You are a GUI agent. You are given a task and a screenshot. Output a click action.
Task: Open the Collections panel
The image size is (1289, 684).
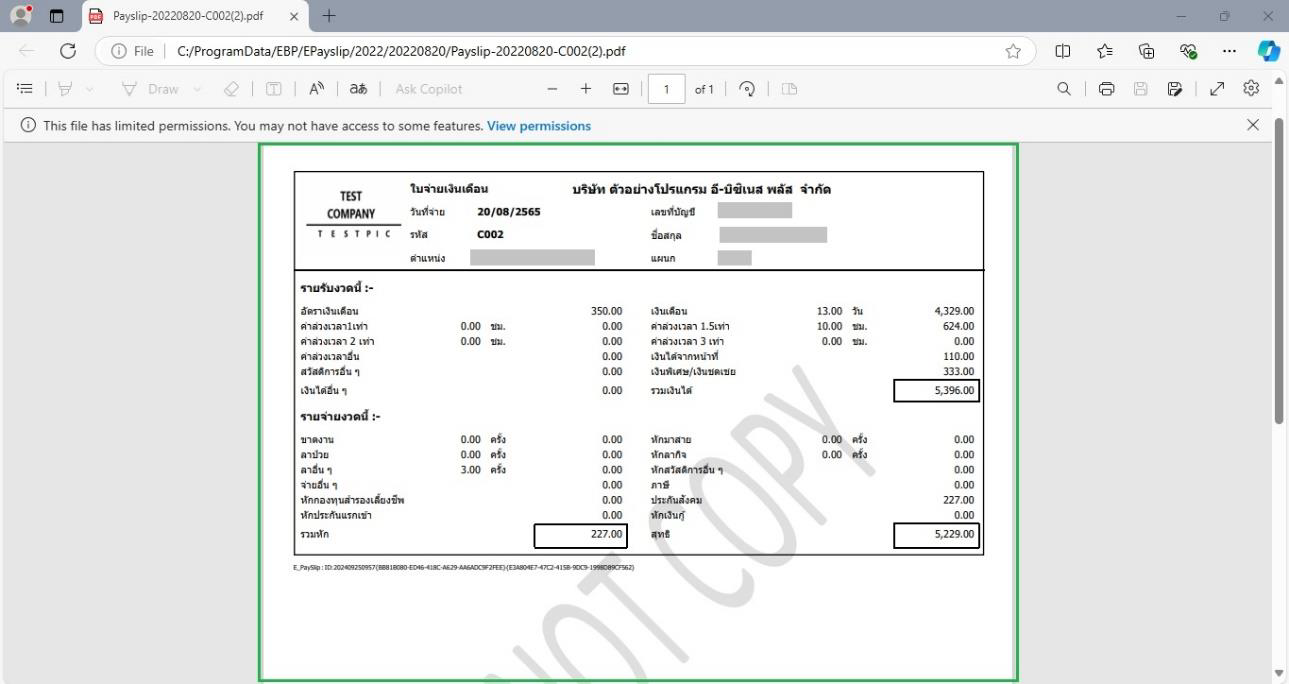(1146, 51)
